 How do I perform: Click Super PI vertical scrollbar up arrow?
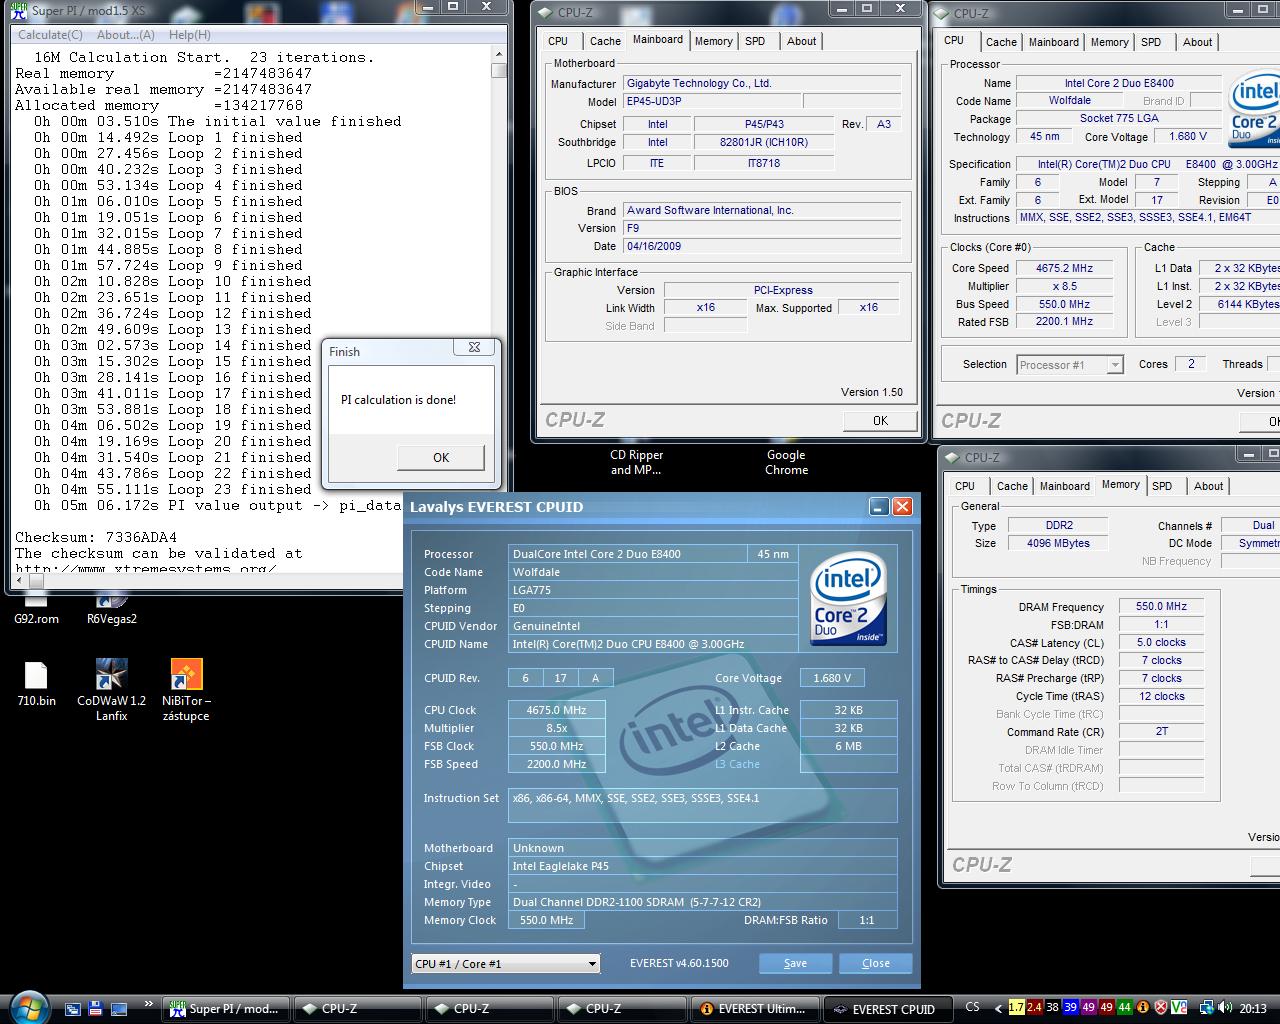coord(499,54)
